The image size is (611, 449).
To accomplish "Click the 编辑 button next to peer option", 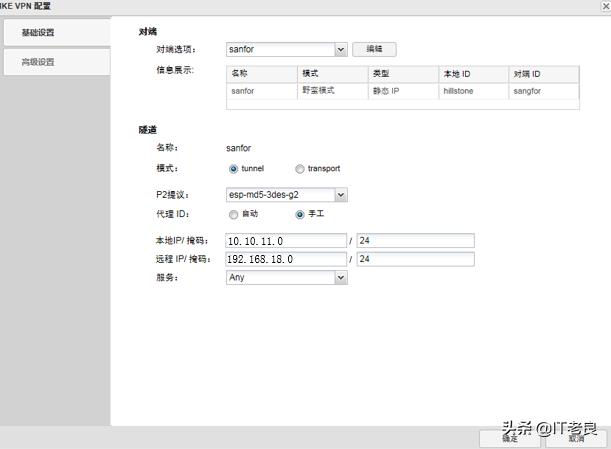I will point(374,49).
